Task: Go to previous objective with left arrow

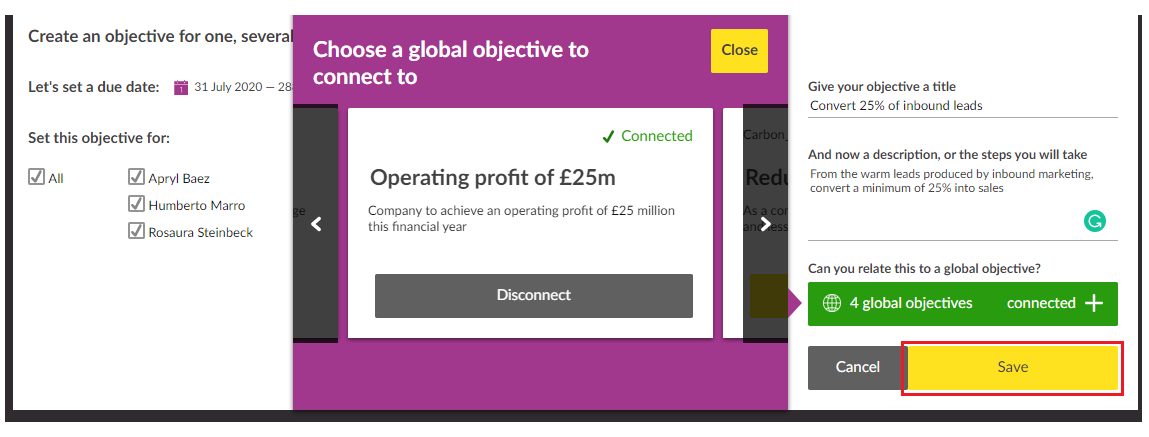Action: pos(316,225)
